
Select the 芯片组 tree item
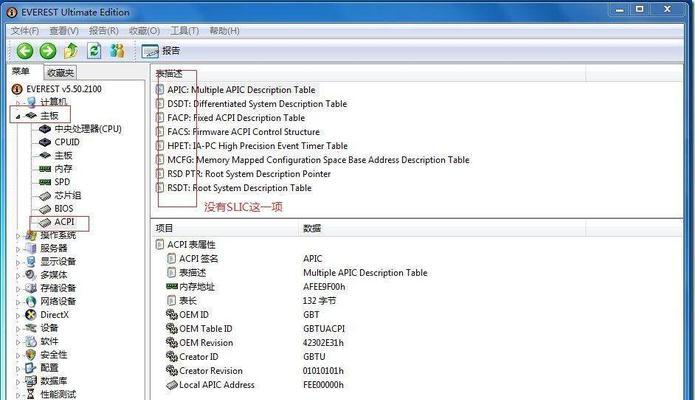click(68, 196)
